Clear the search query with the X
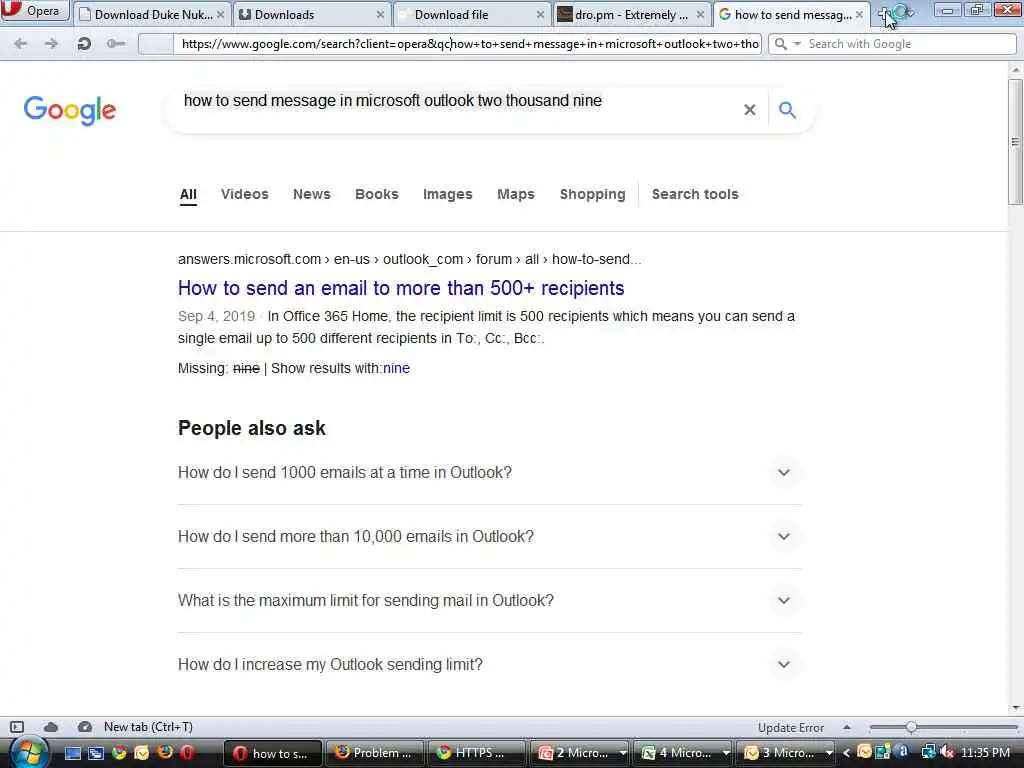Screen dimensions: 1024x768 click(x=750, y=110)
